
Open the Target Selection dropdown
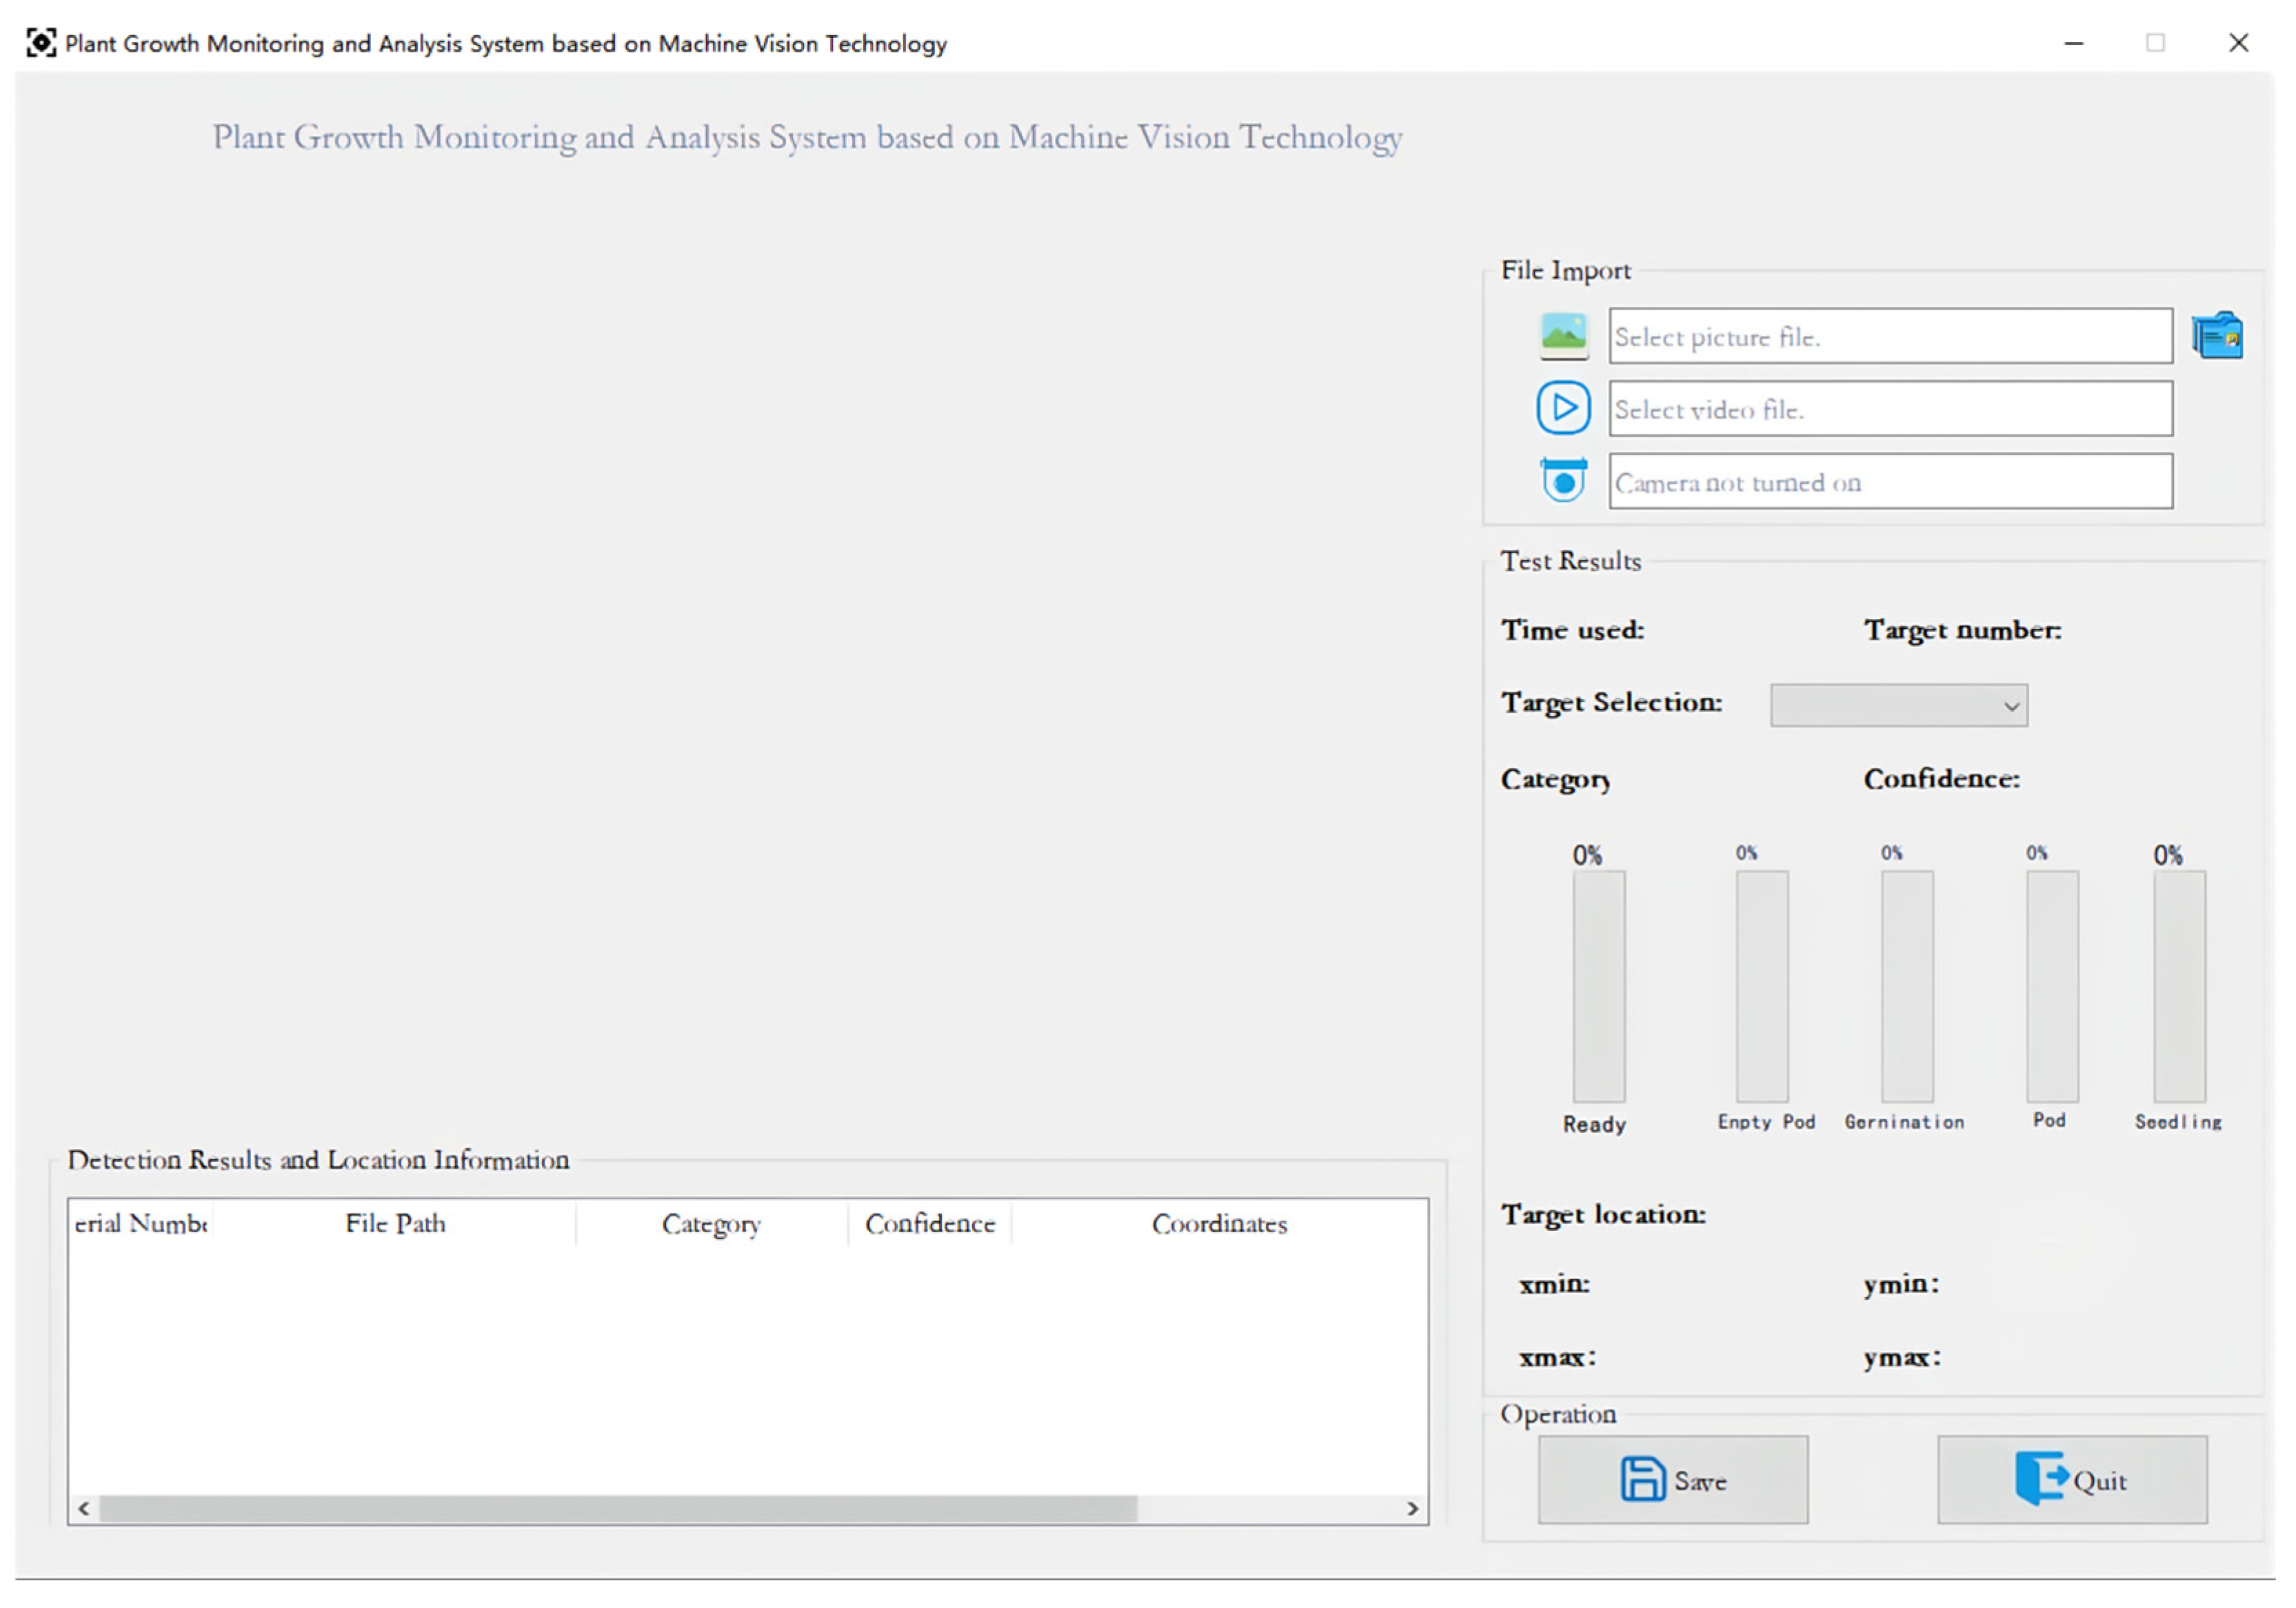coord(1898,706)
